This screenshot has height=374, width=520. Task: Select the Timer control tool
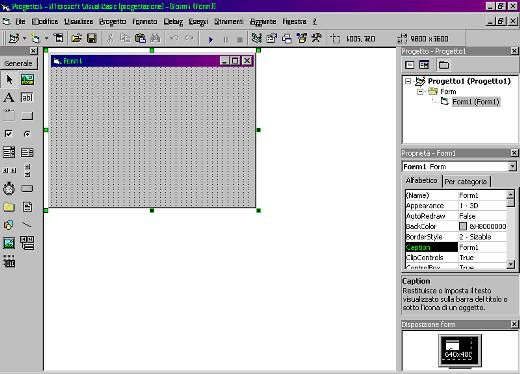pyautogui.click(x=9, y=189)
